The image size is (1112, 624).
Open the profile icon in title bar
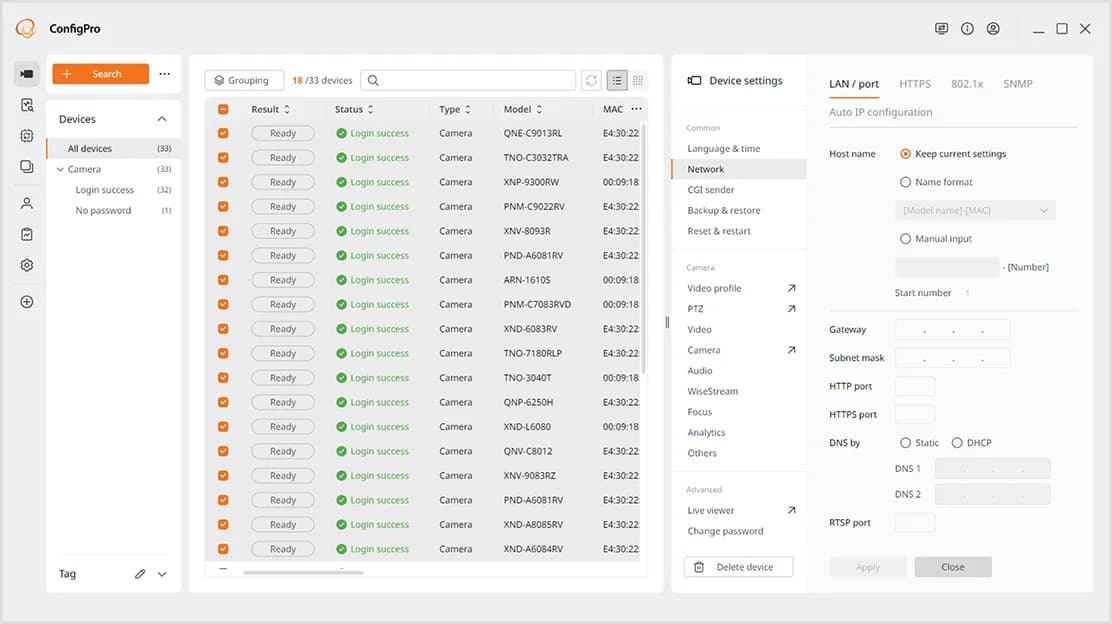(993, 28)
